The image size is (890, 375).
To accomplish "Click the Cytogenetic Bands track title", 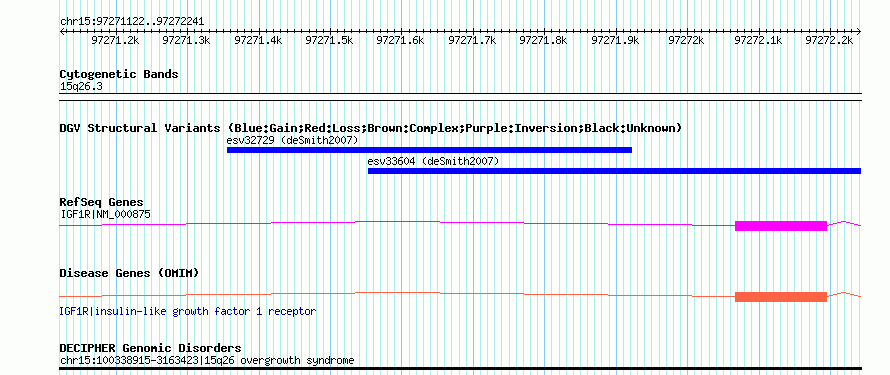I will [119, 74].
